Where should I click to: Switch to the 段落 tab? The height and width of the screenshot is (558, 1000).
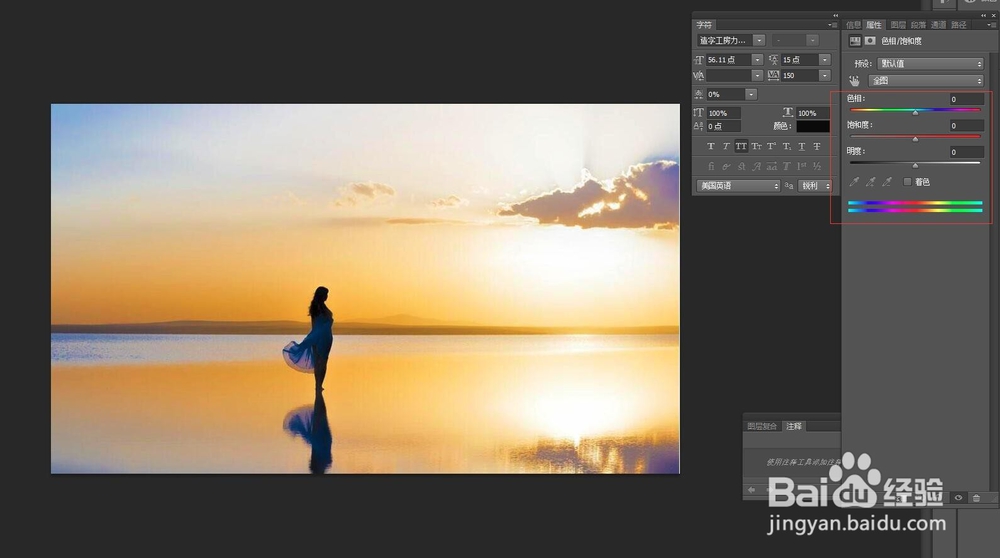[918, 25]
